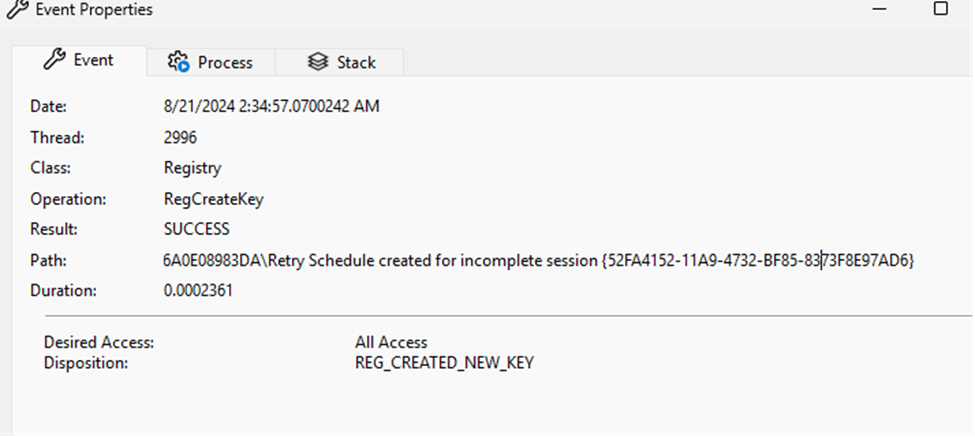Screen dimensions: 975x438
Task: Click inside the Path value field
Action: [538, 260]
